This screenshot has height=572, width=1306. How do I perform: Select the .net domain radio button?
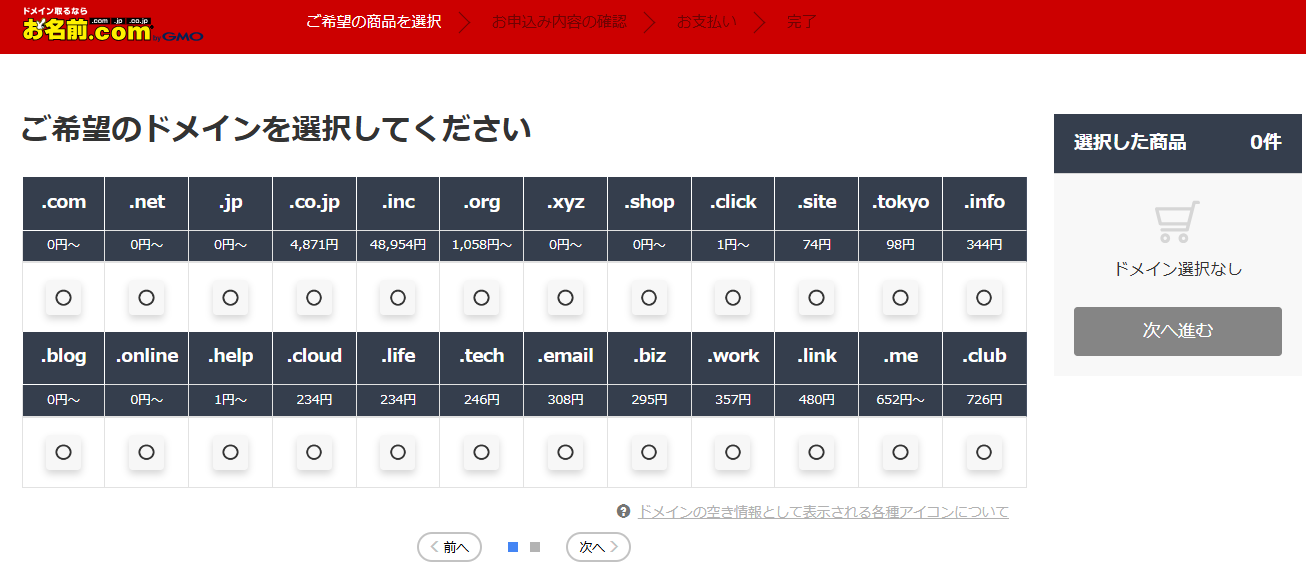click(x=146, y=297)
